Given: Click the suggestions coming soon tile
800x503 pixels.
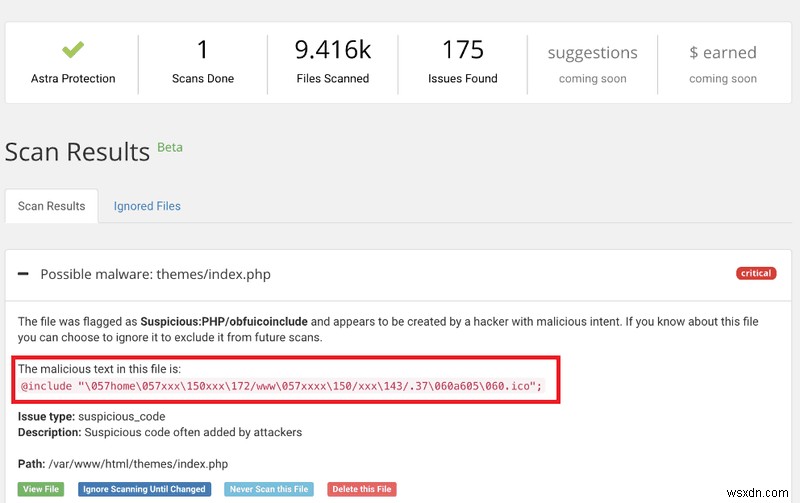Looking at the screenshot, I should 592,63.
